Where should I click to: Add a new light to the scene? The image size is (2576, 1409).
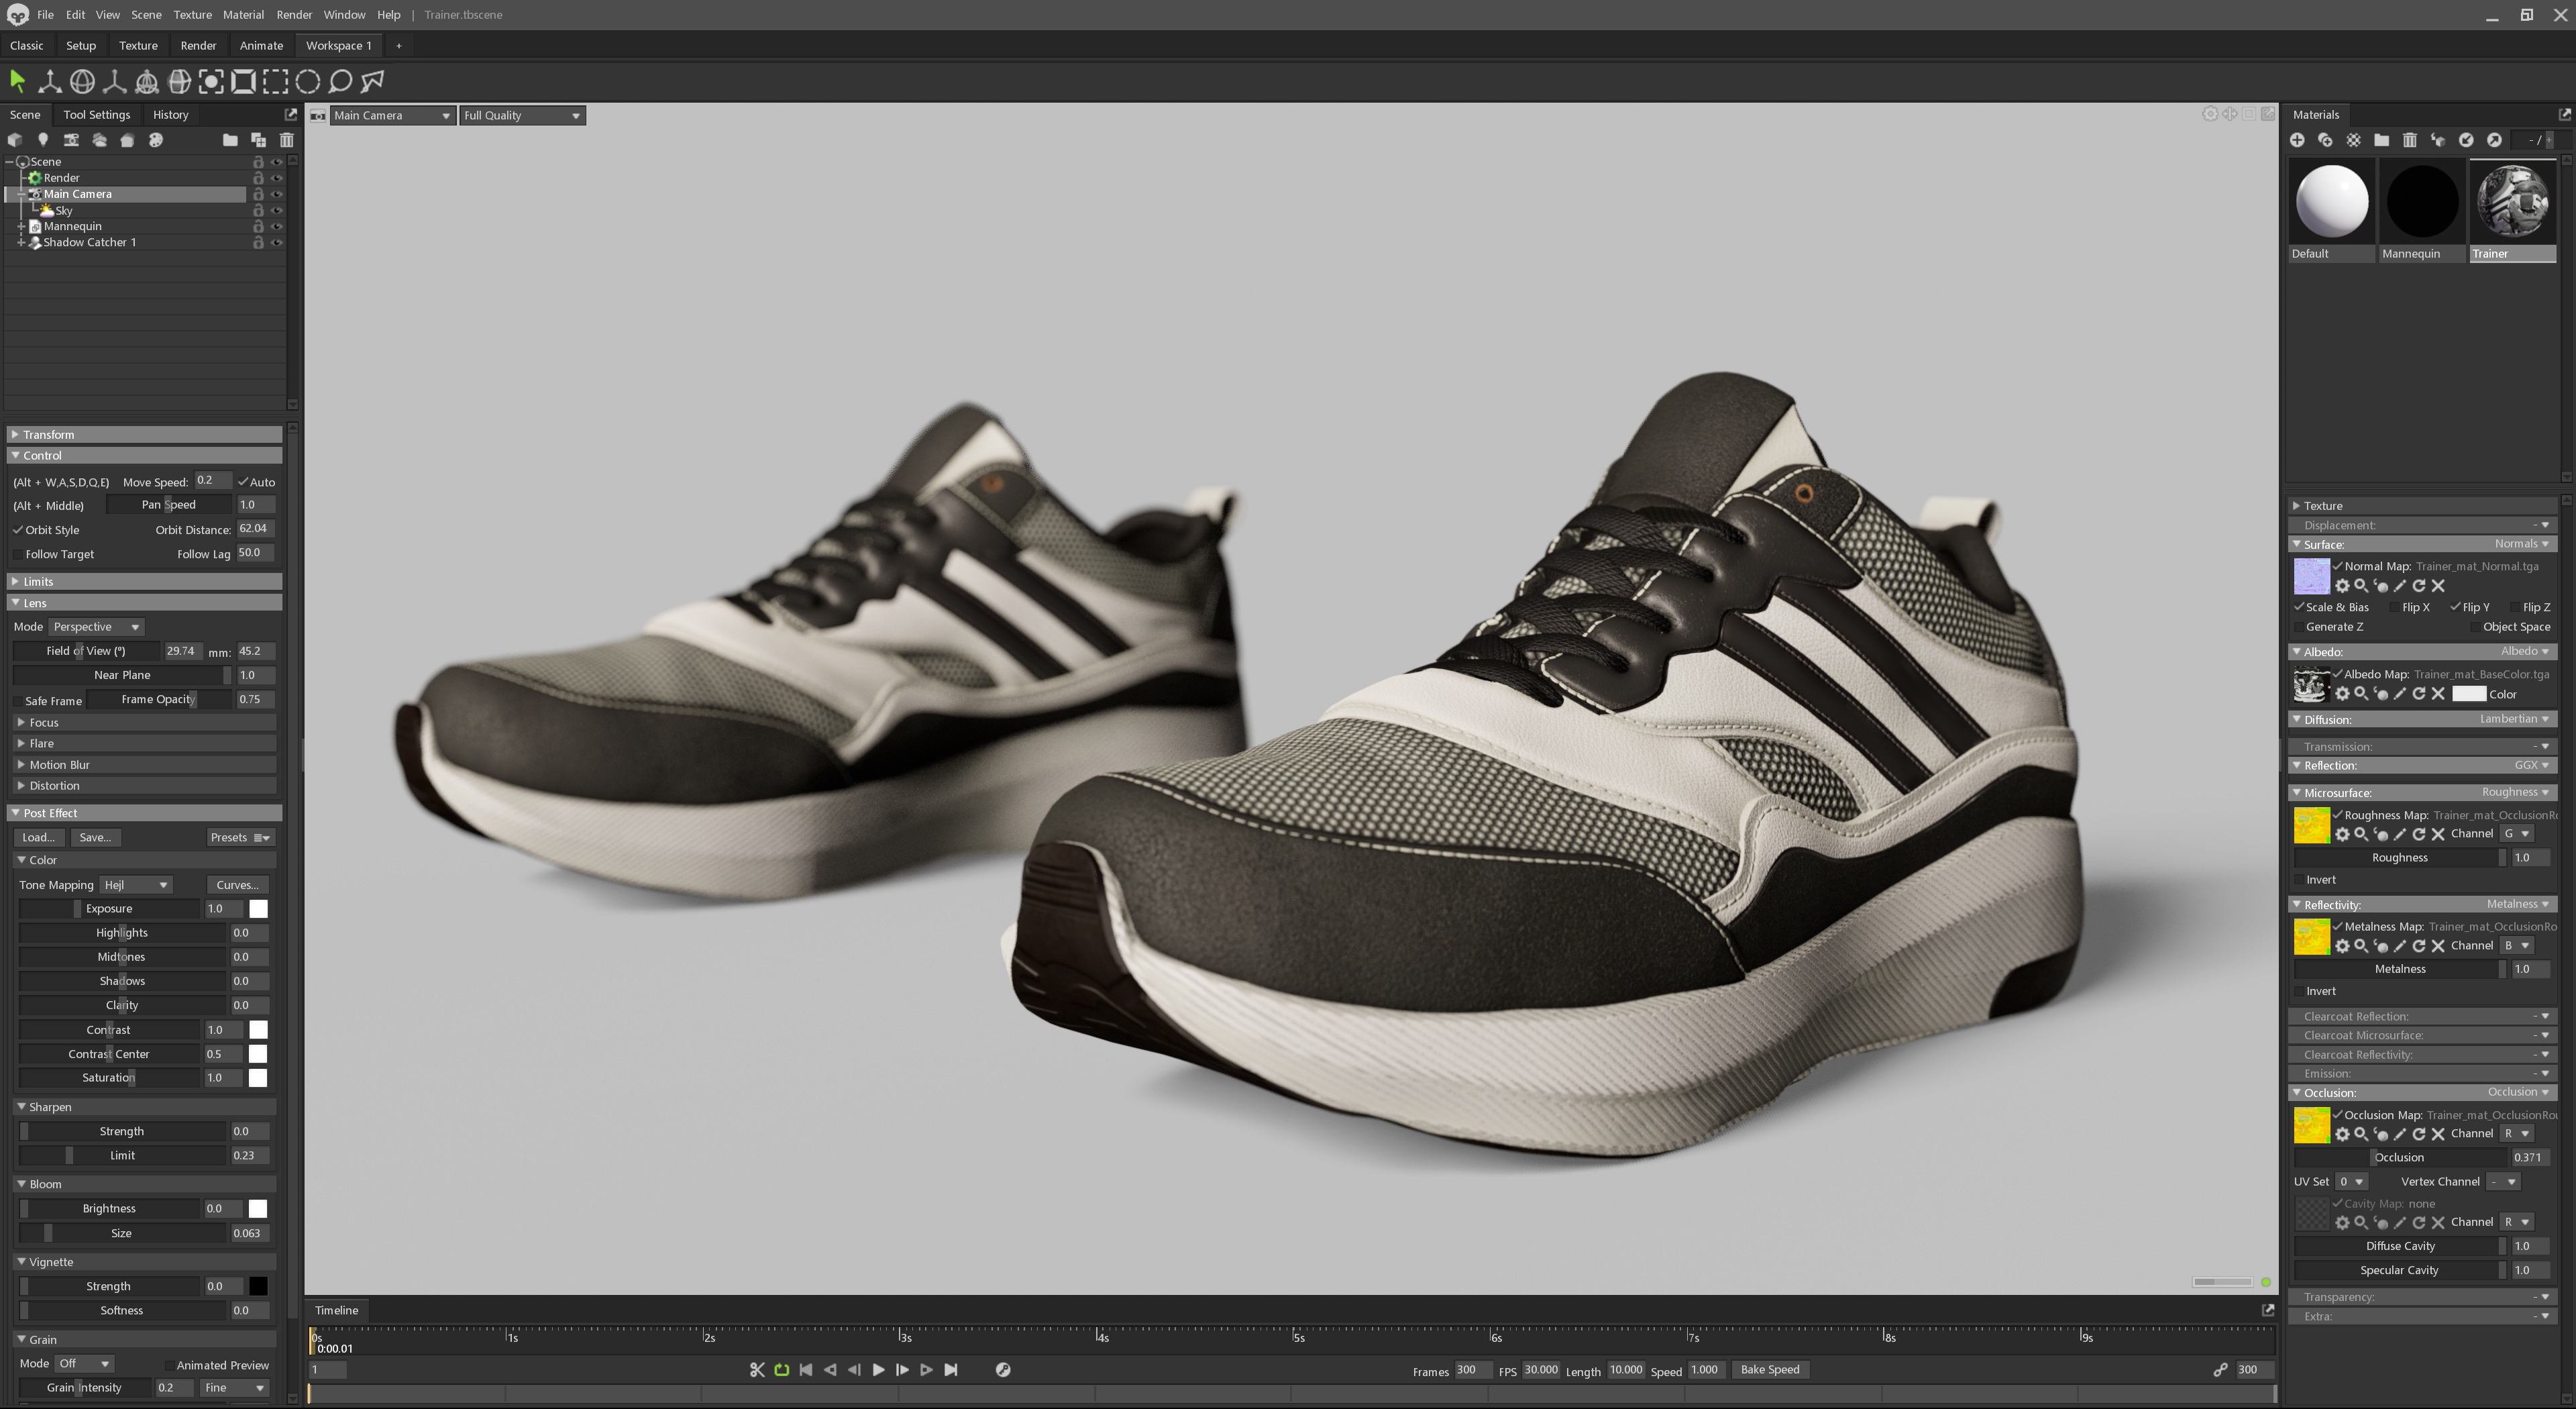coord(43,140)
